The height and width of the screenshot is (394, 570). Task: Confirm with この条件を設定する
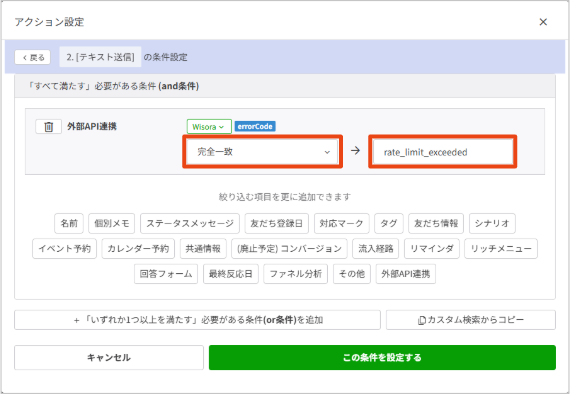(x=382, y=358)
